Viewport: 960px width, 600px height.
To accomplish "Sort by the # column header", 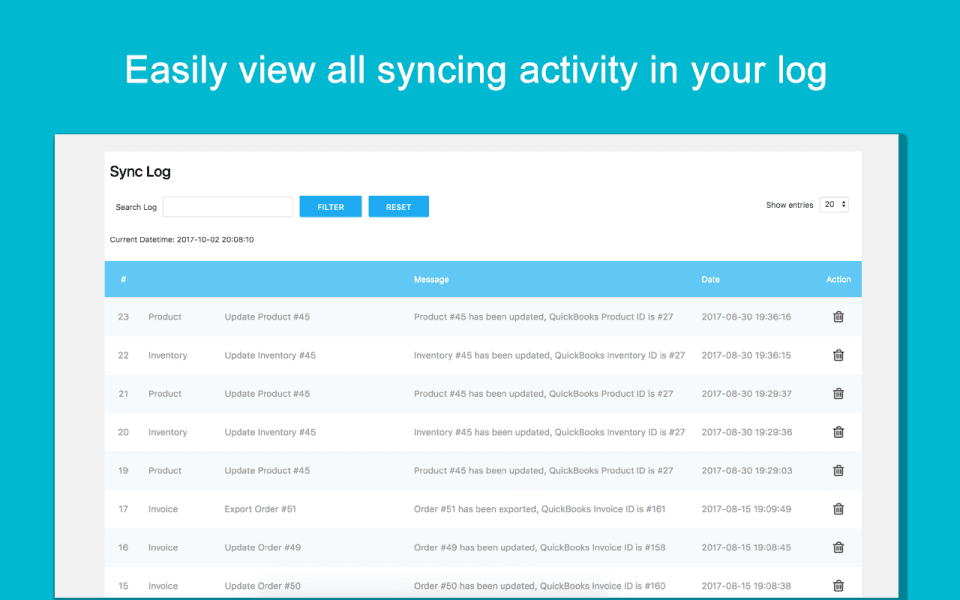I will pos(123,280).
